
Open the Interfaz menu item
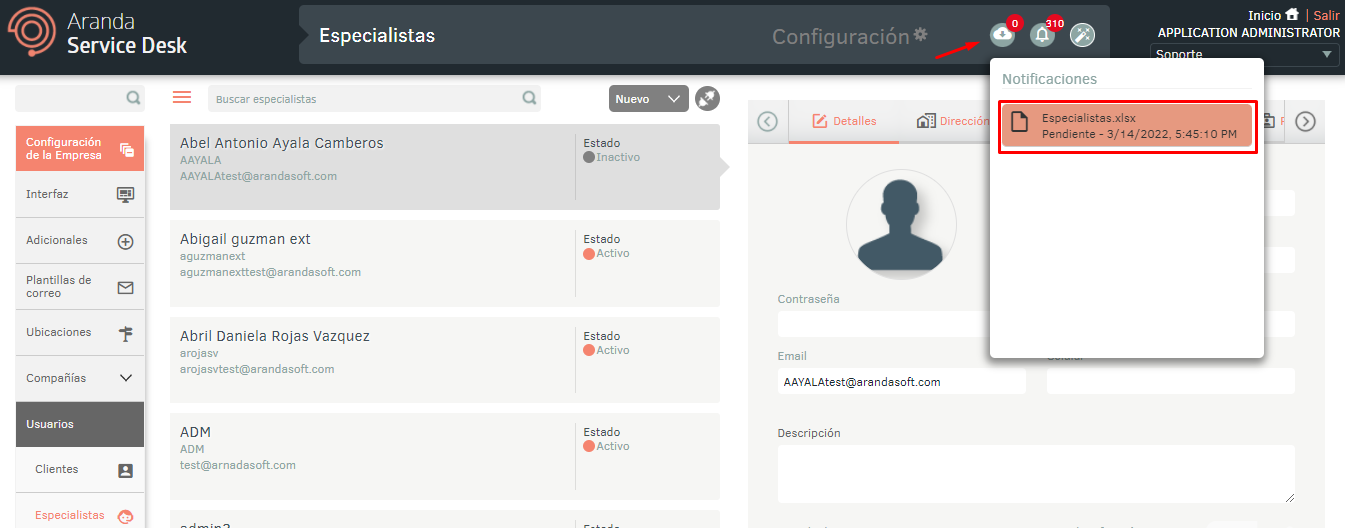click(x=80, y=194)
